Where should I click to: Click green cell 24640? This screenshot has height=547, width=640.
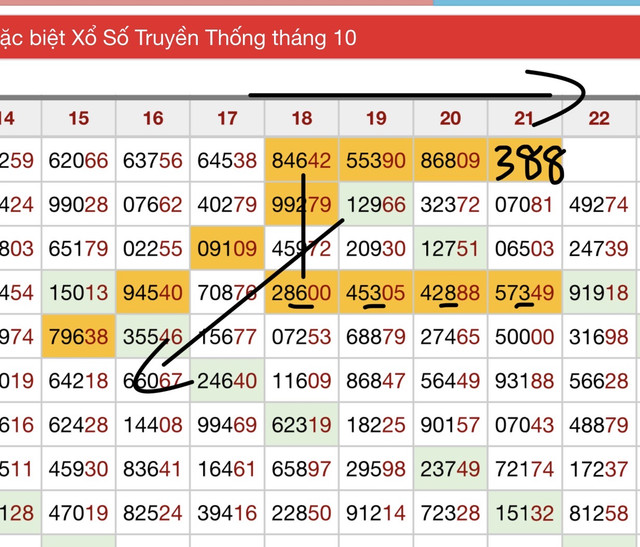(227, 380)
